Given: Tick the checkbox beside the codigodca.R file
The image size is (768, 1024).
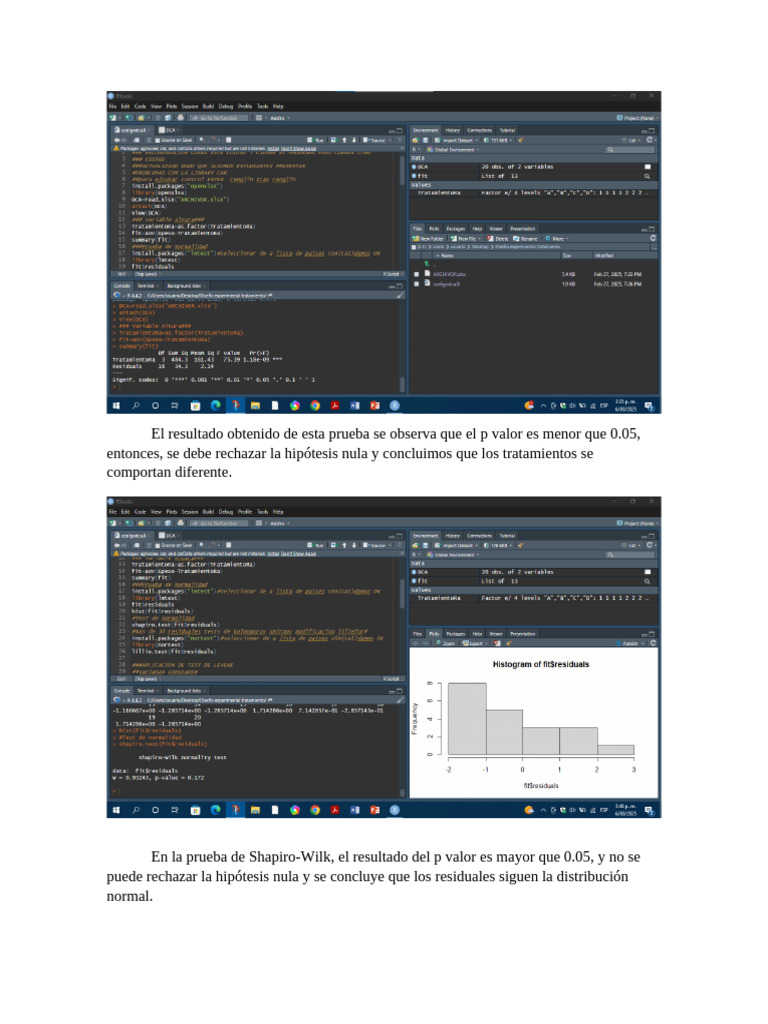Looking at the screenshot, I should tap(417, 284).
